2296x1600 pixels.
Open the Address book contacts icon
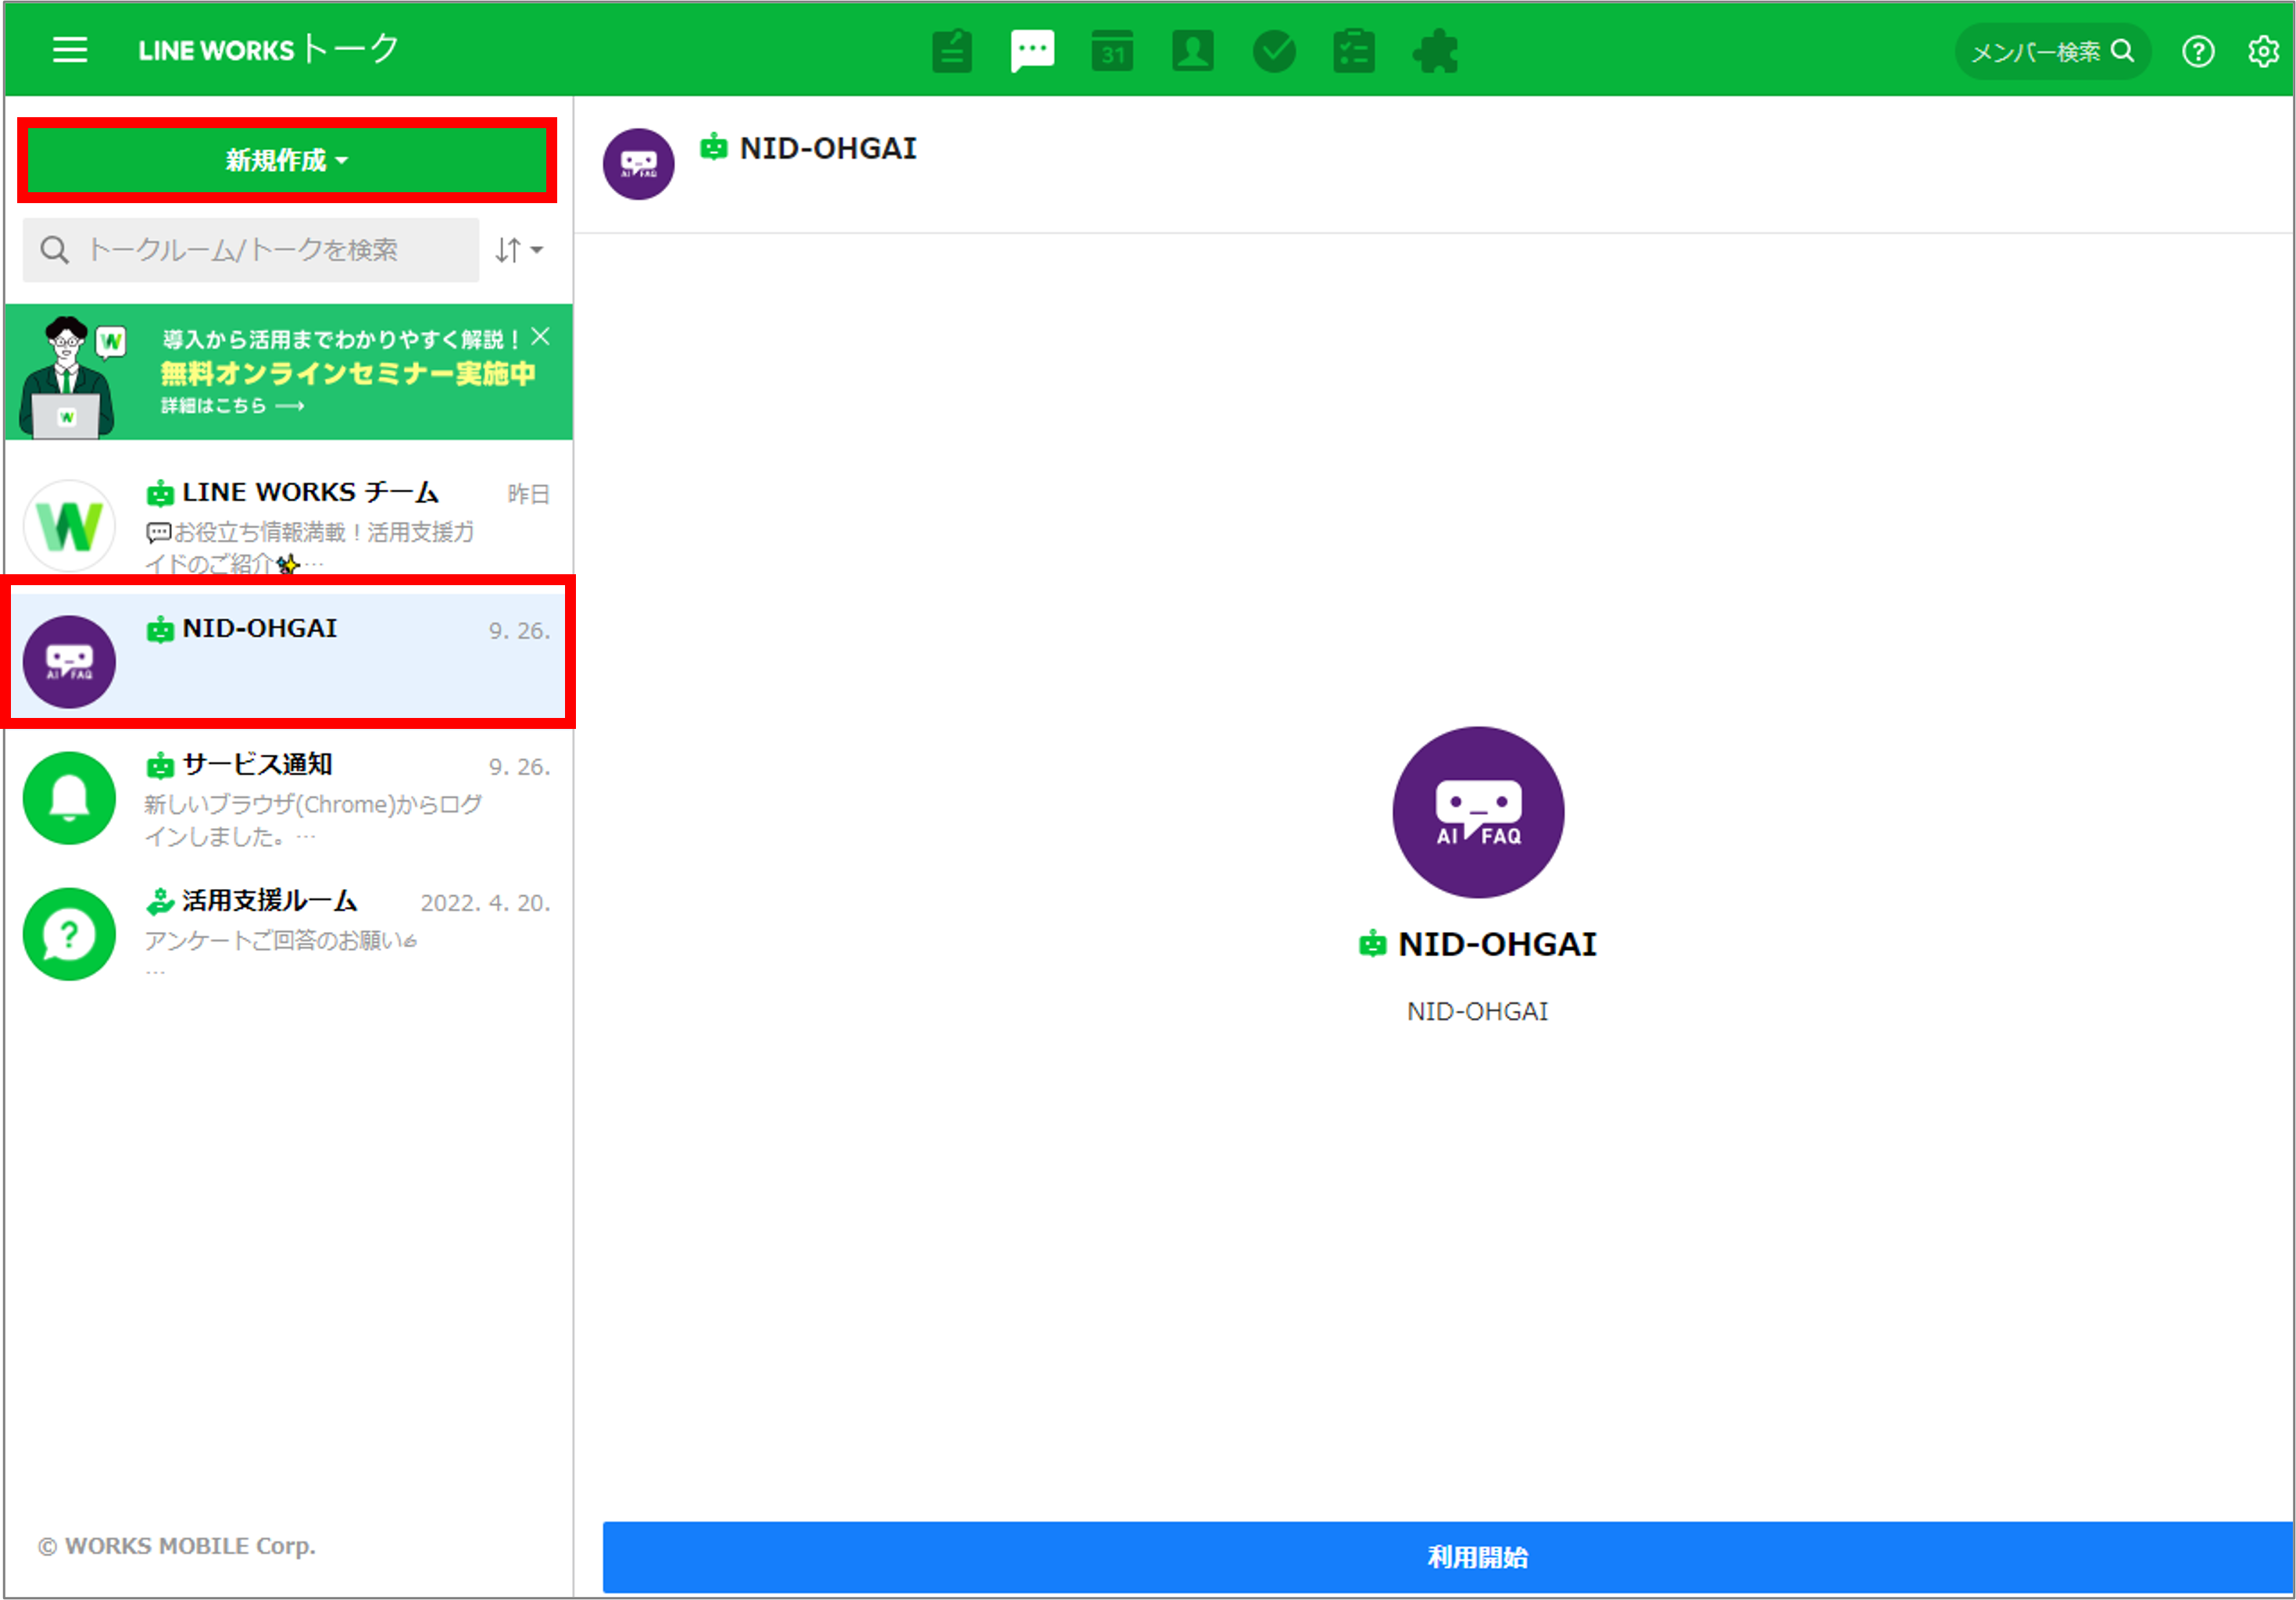coord(1193,51)
